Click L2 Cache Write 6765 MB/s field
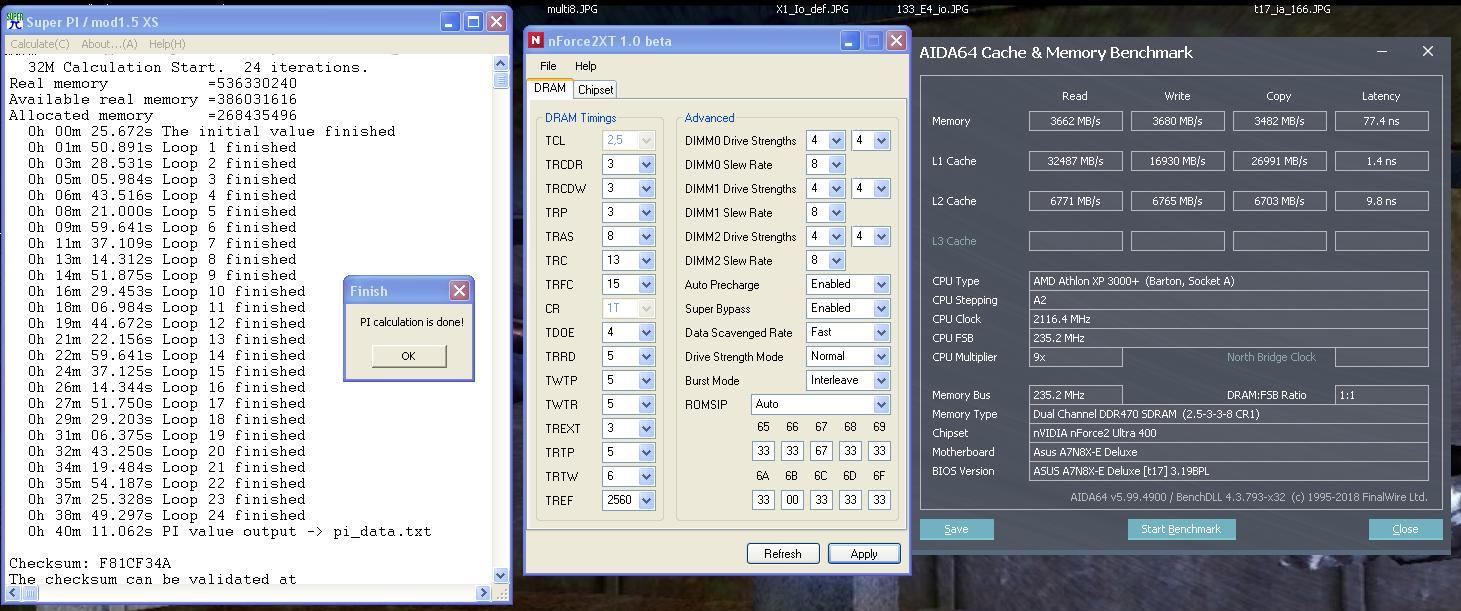The width and height of the screenshot is (1461, 611). [x=1177, y=201]
